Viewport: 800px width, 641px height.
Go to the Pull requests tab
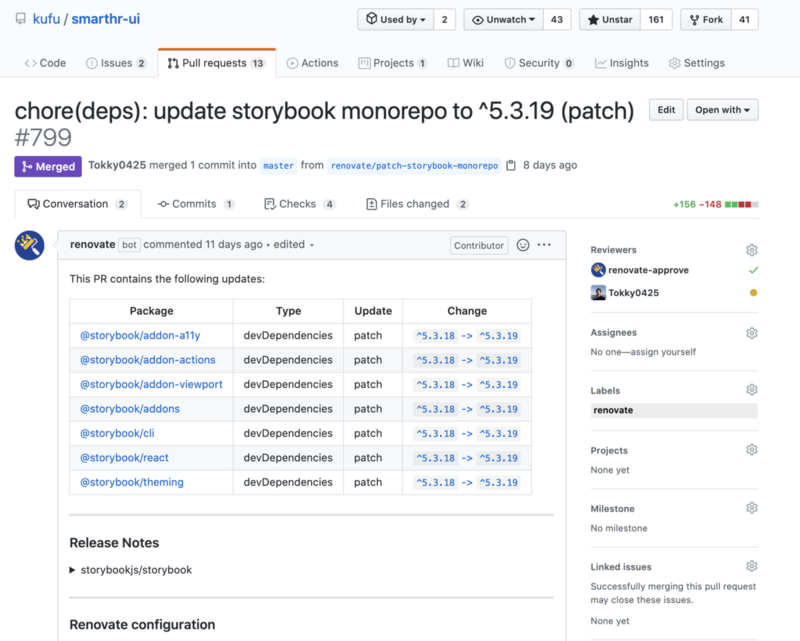click(x=216, y=63)
